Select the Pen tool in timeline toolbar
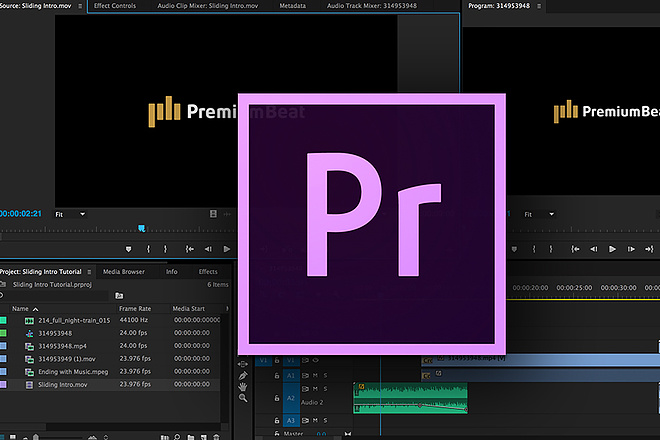The width and height of the screenshot is (660, 440). (243, 375)
